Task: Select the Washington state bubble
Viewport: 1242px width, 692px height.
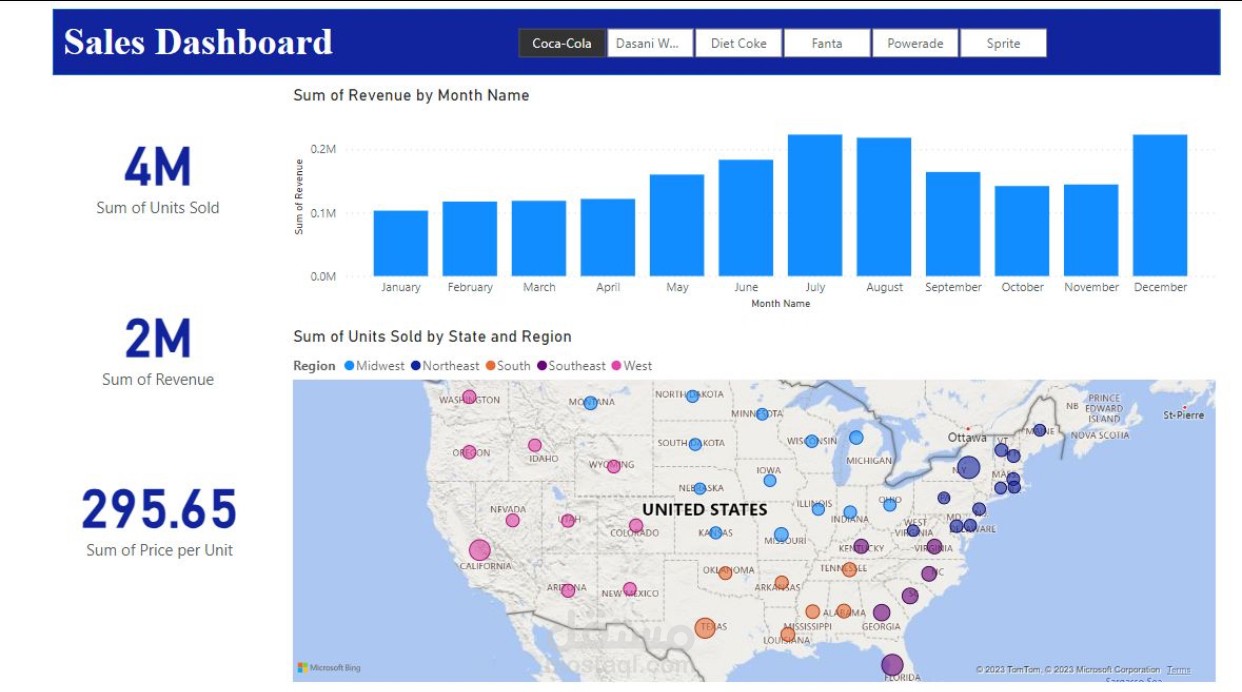Action: click(469, 397)
